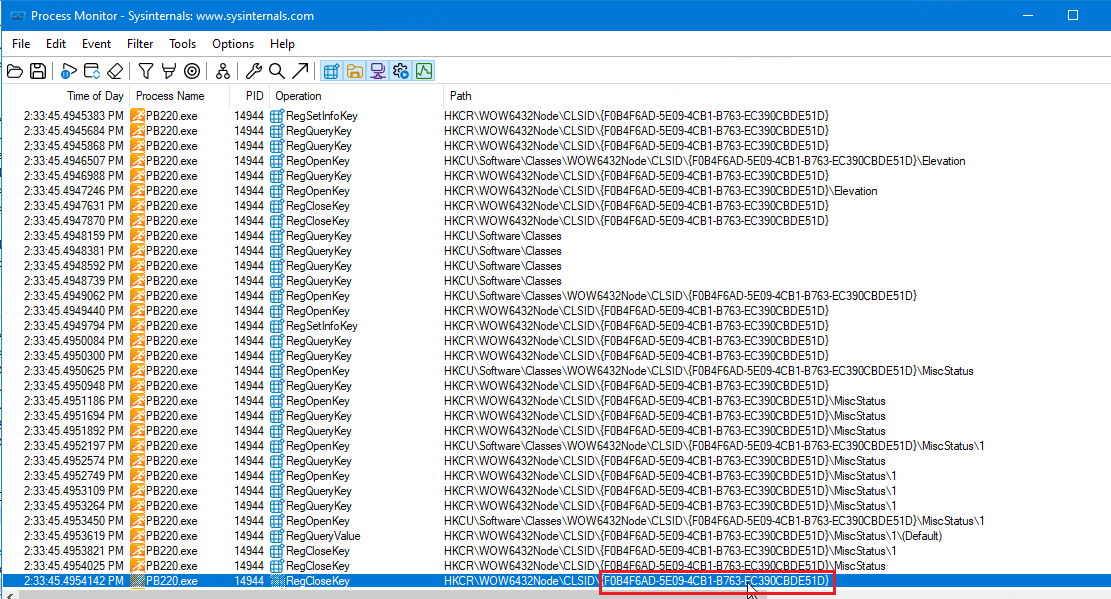Select the time 2:33:45.4945868 PM
1111x599 pixels.
coord(74,146)
